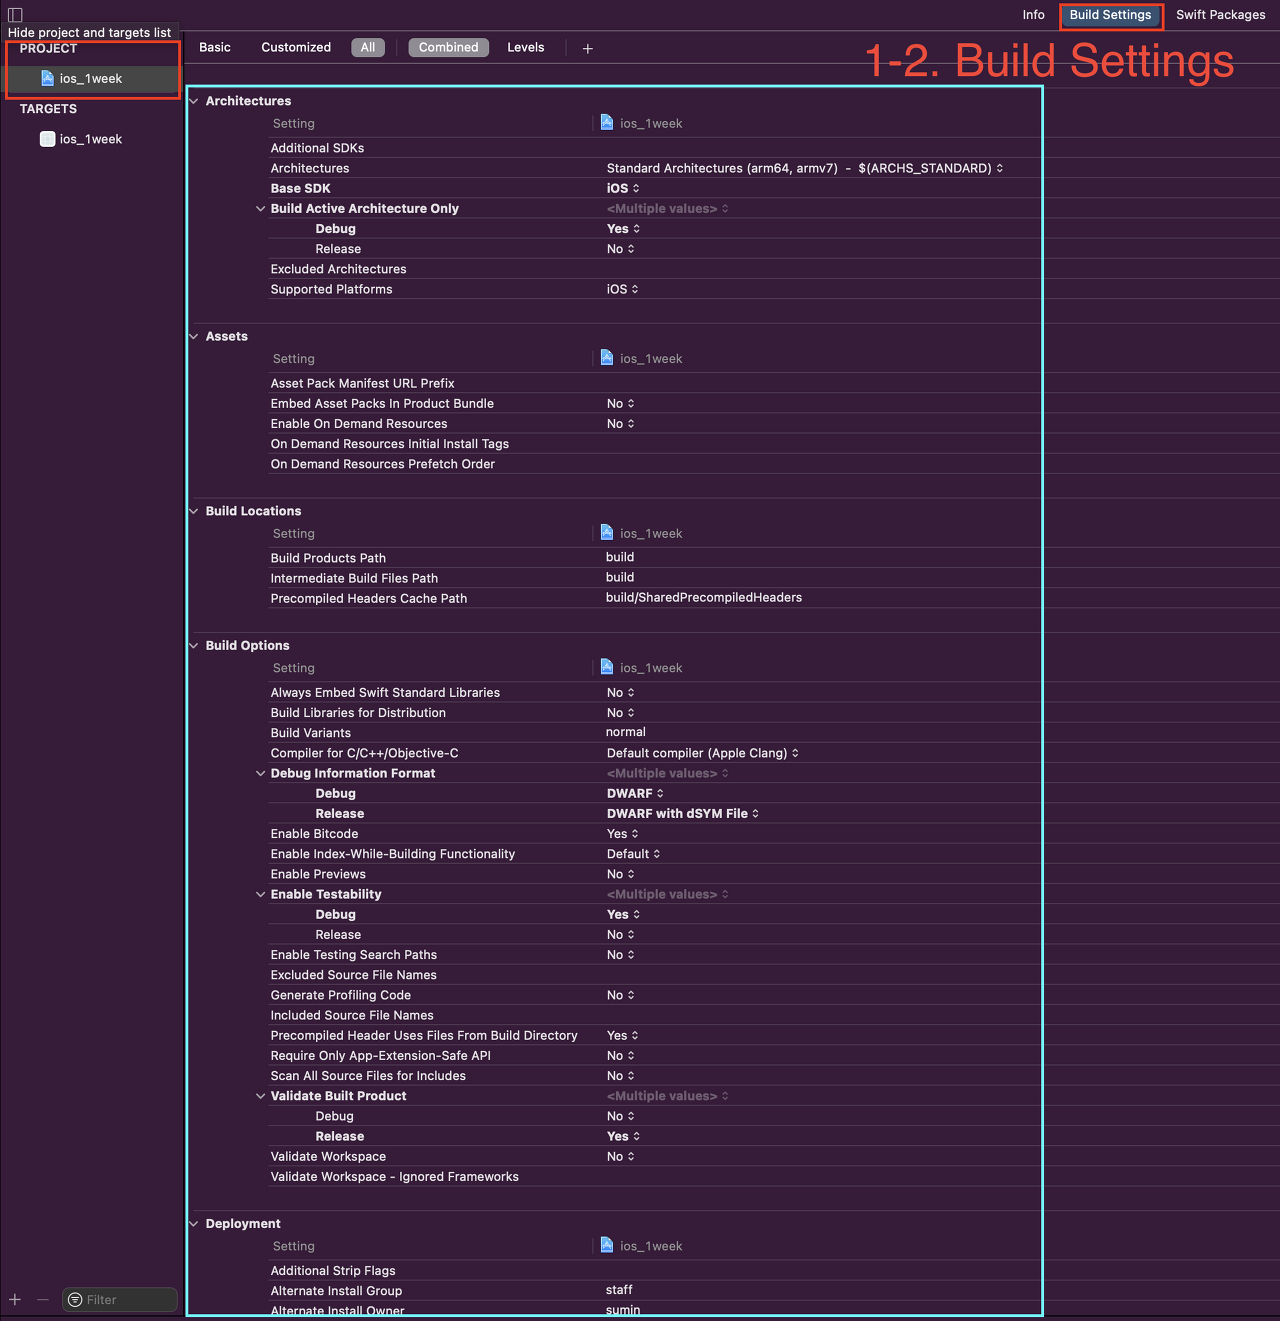The height and width of the screenshot is (1321, 1280).
Task: Select the All settings filter
Action: pos(368,47)
